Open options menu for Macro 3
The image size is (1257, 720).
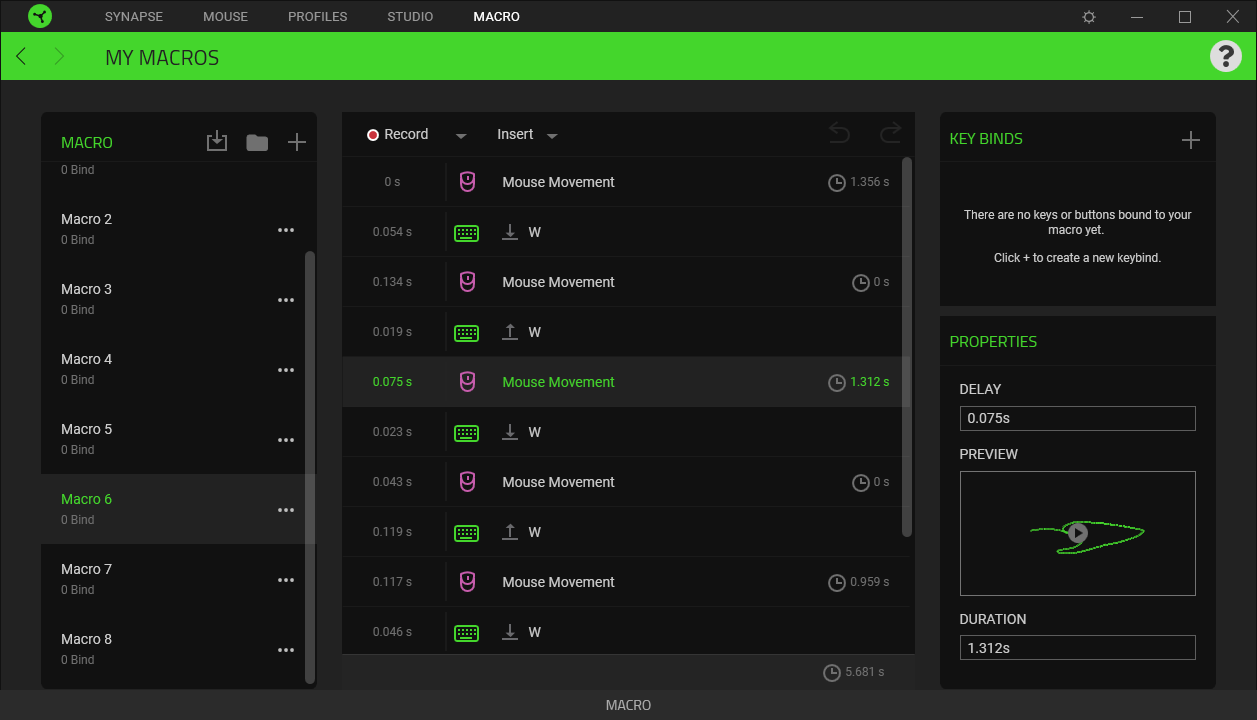pyautogui.click(x=286, y=300)
